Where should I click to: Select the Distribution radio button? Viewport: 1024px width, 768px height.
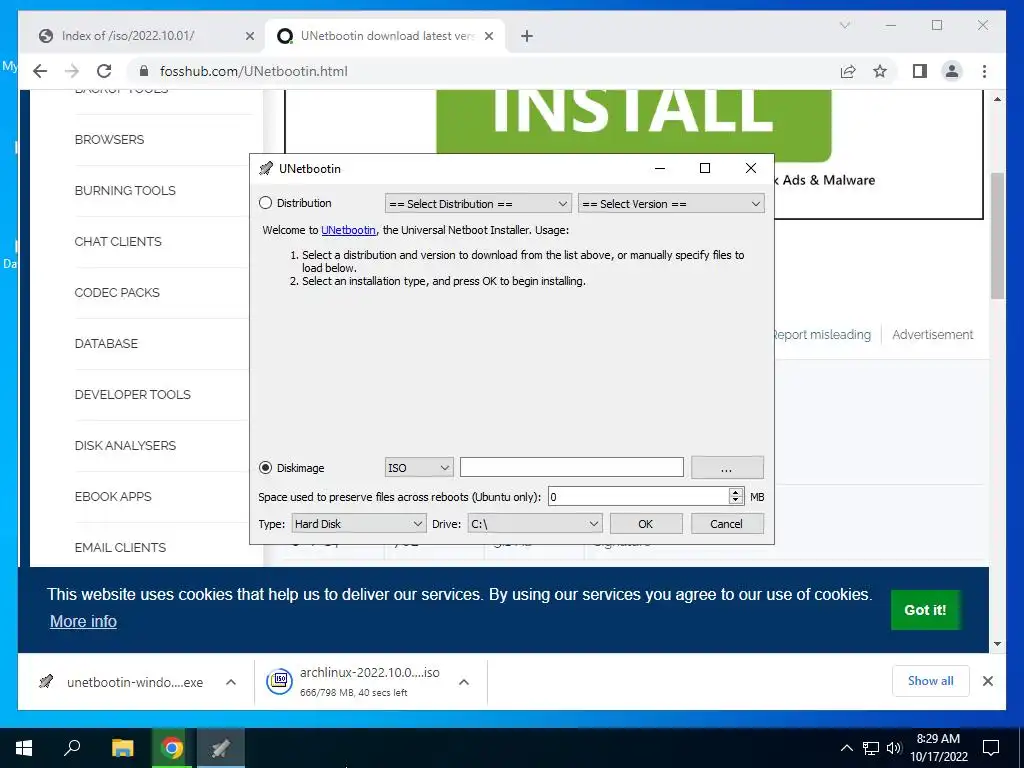click(x=265, y=203)
